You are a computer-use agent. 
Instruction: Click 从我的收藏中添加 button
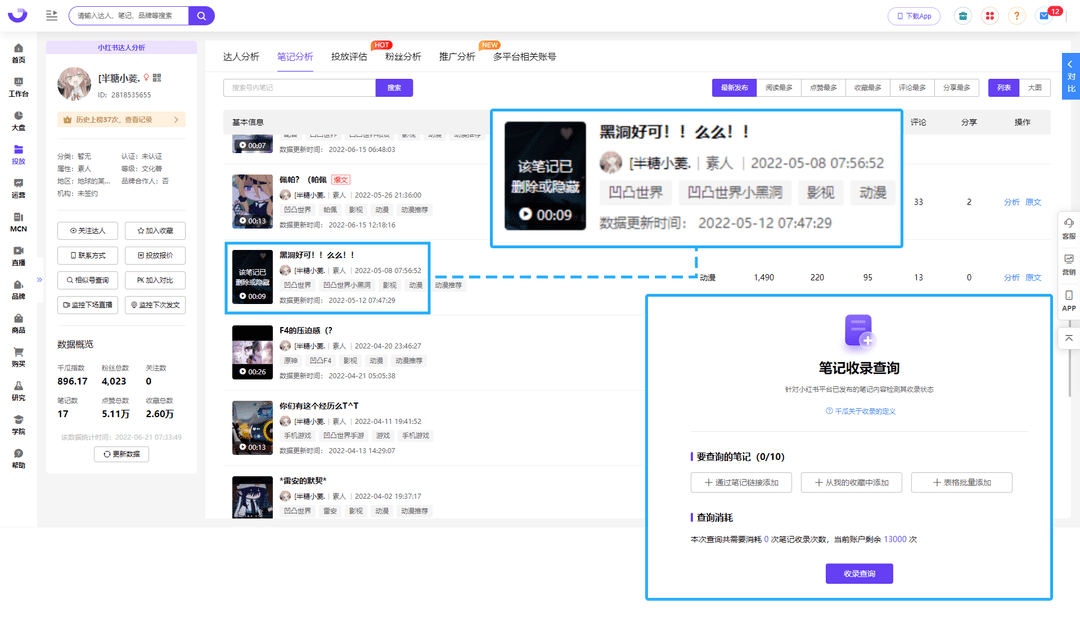pyautogui.click(x=851, y=483)
